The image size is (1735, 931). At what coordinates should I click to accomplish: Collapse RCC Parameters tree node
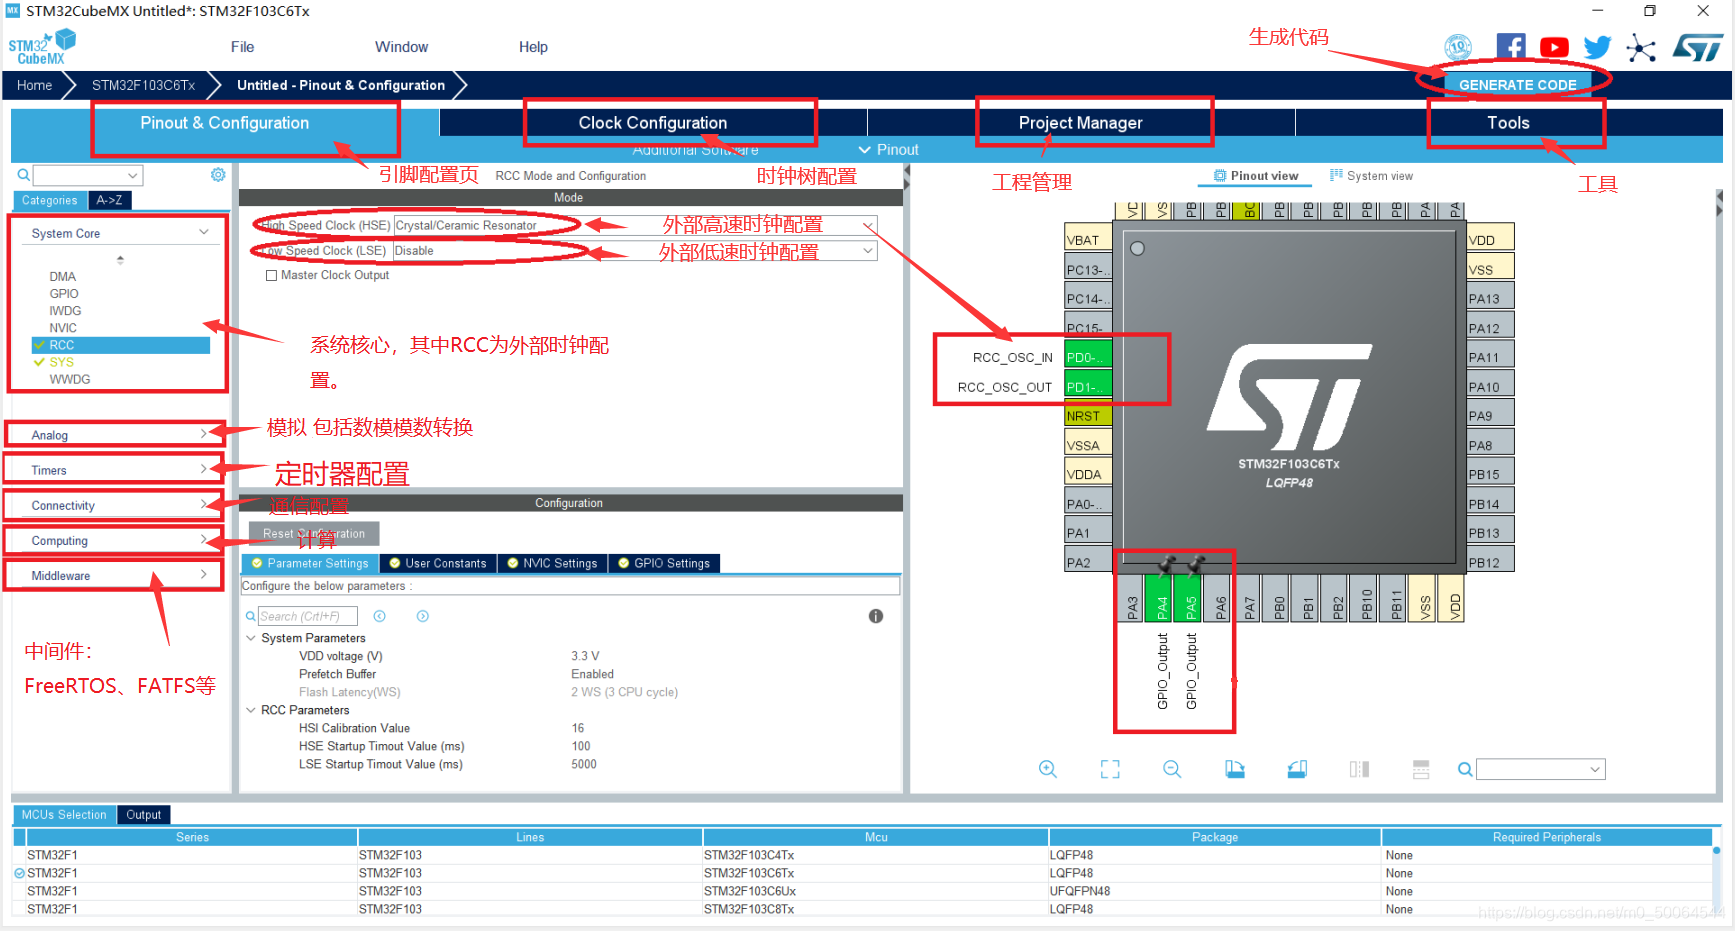pos(251,710)
